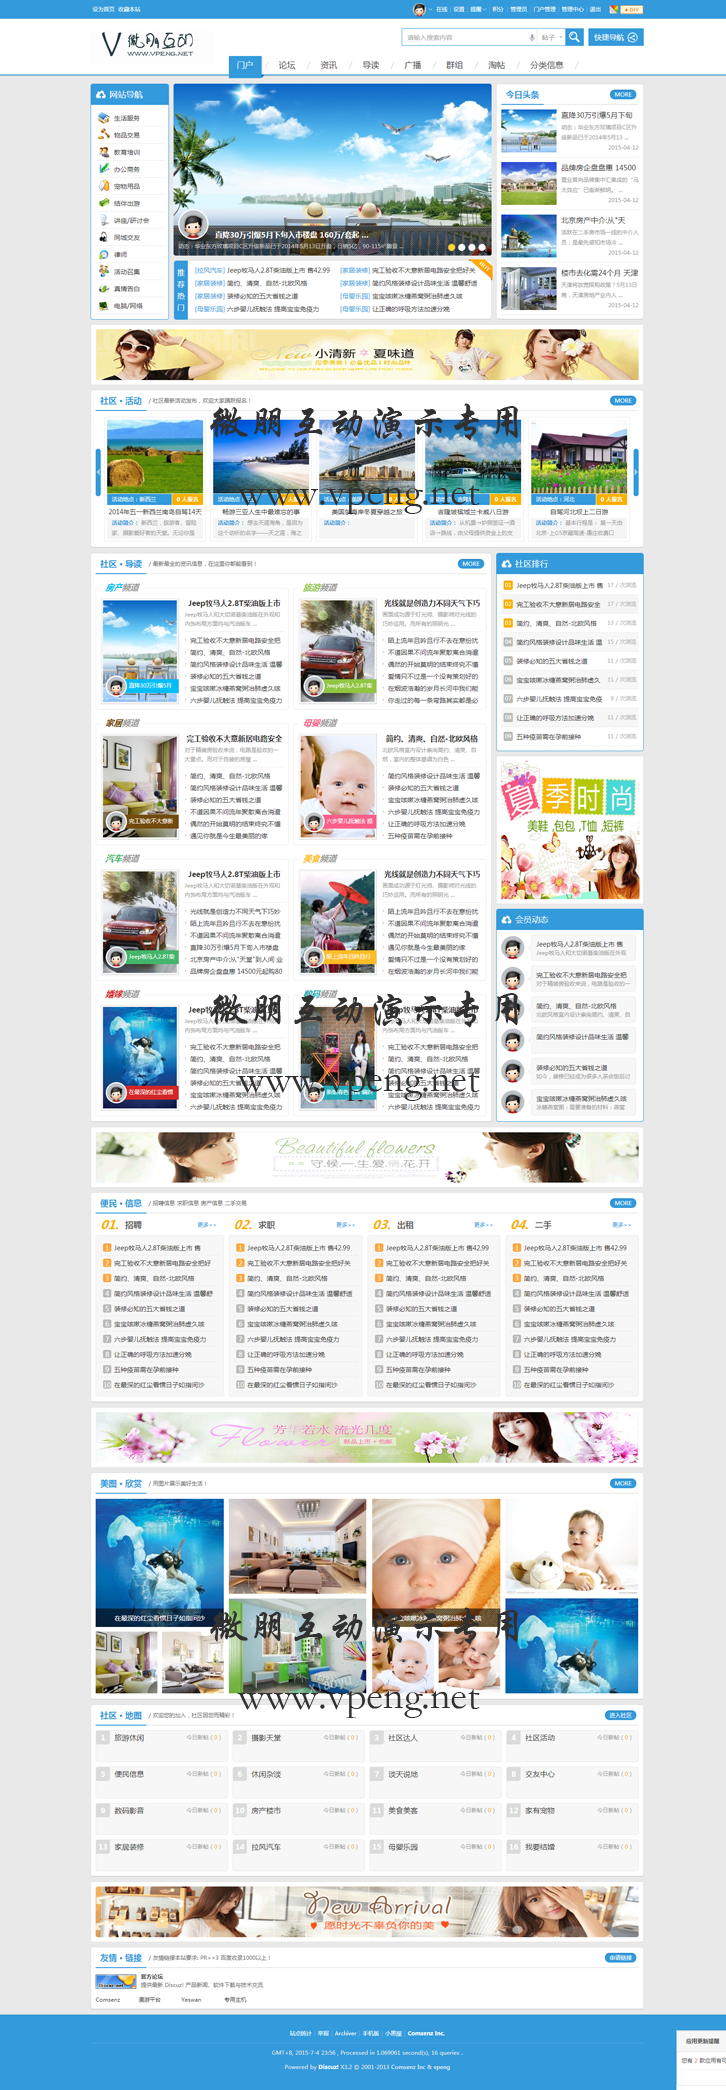Select the 论坛 navigation tab
This screenshot has height=2090, width=726.
(287, 65)
